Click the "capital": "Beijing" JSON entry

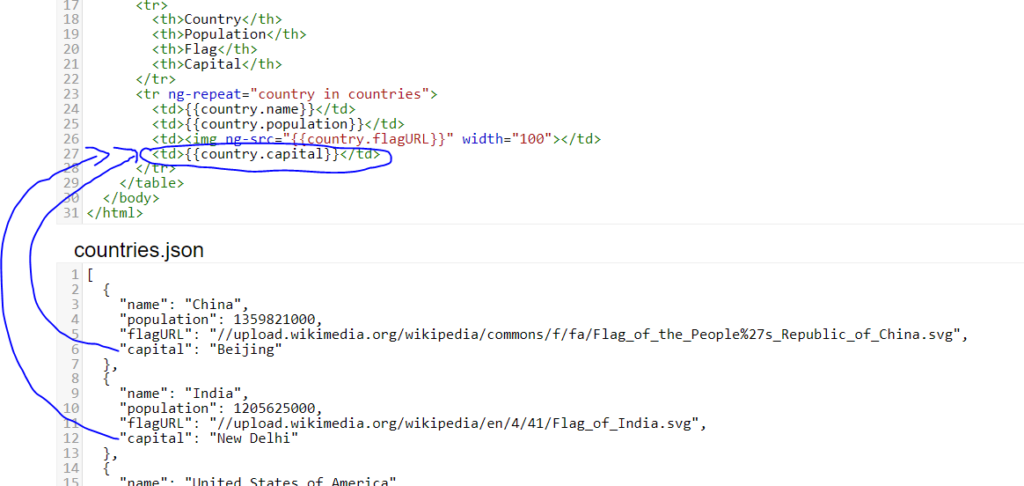click(x=201, y=349)
